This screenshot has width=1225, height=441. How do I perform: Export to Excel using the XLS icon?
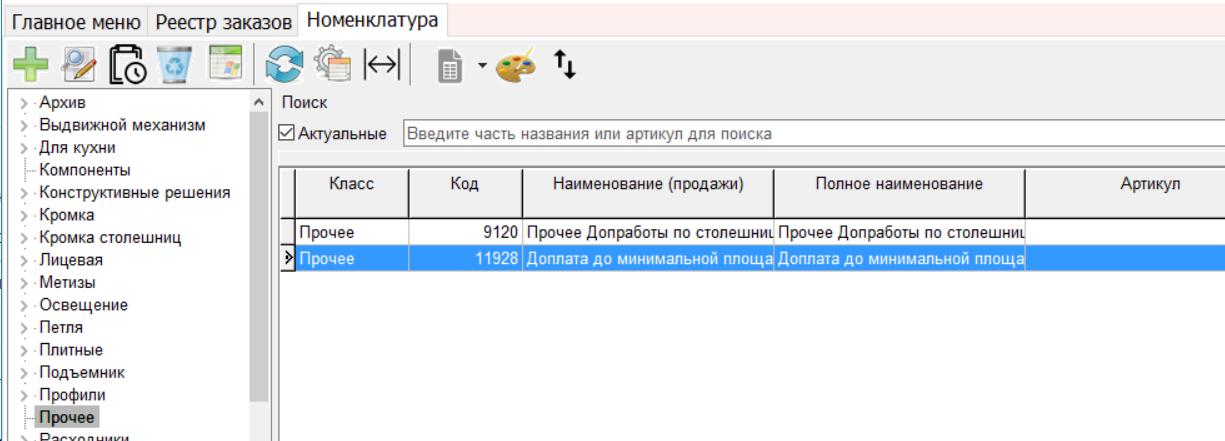coord(225,66)
